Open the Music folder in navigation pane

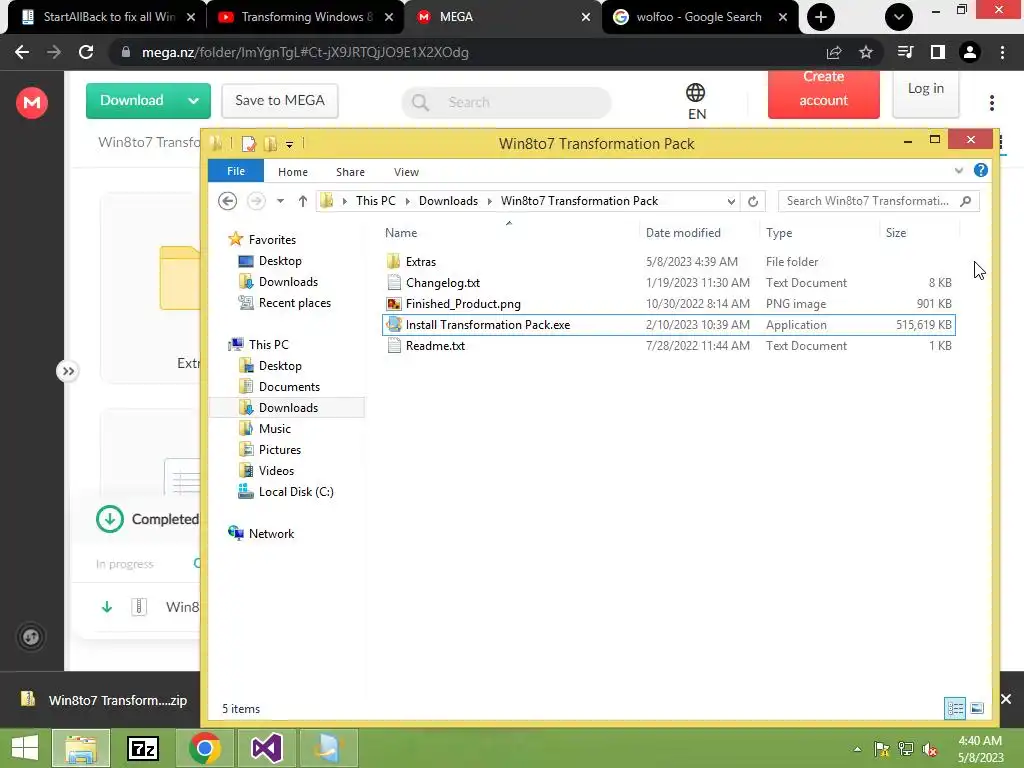pos(274,428)
